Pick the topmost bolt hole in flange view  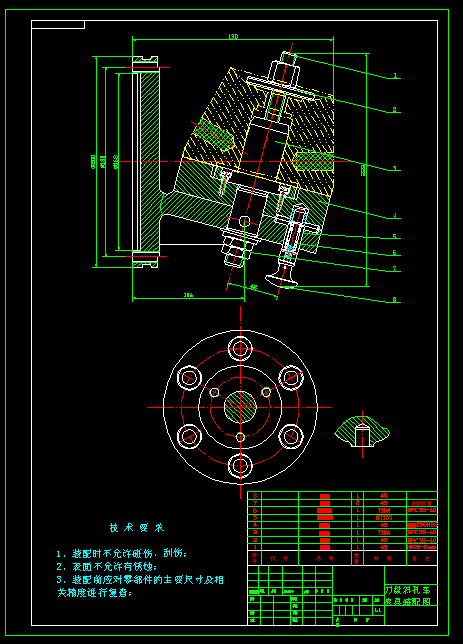(x=240, y=348)
